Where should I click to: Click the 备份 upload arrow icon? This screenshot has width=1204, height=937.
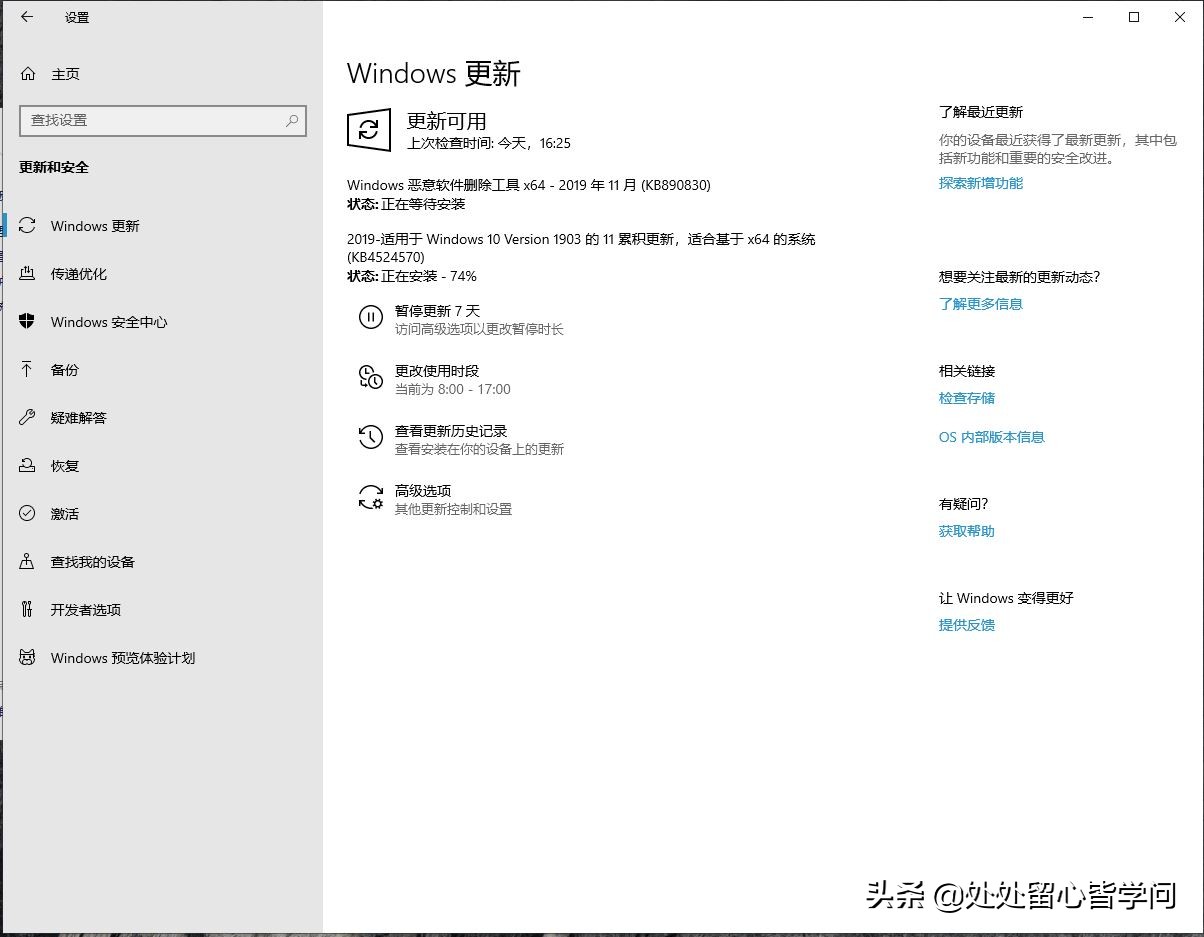27,370
